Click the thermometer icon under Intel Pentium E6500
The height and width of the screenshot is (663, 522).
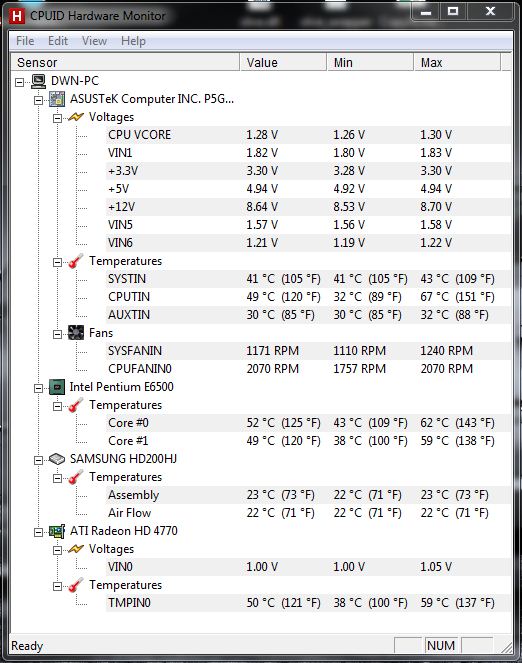[x=76, y=405]
